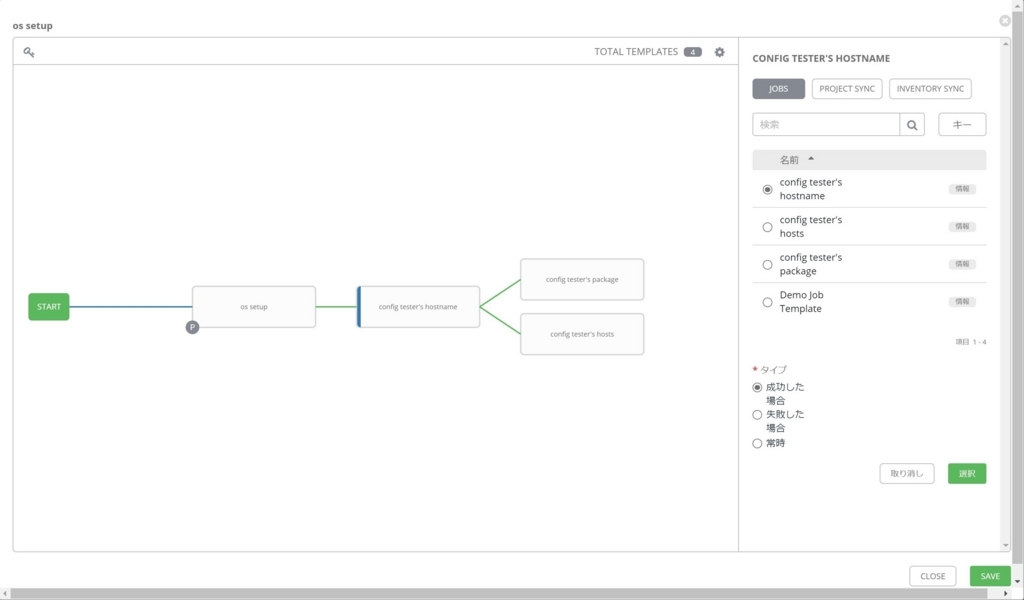Choose the 常時 type option
This screenshot has height=600, width=1024.
point(757,443)
